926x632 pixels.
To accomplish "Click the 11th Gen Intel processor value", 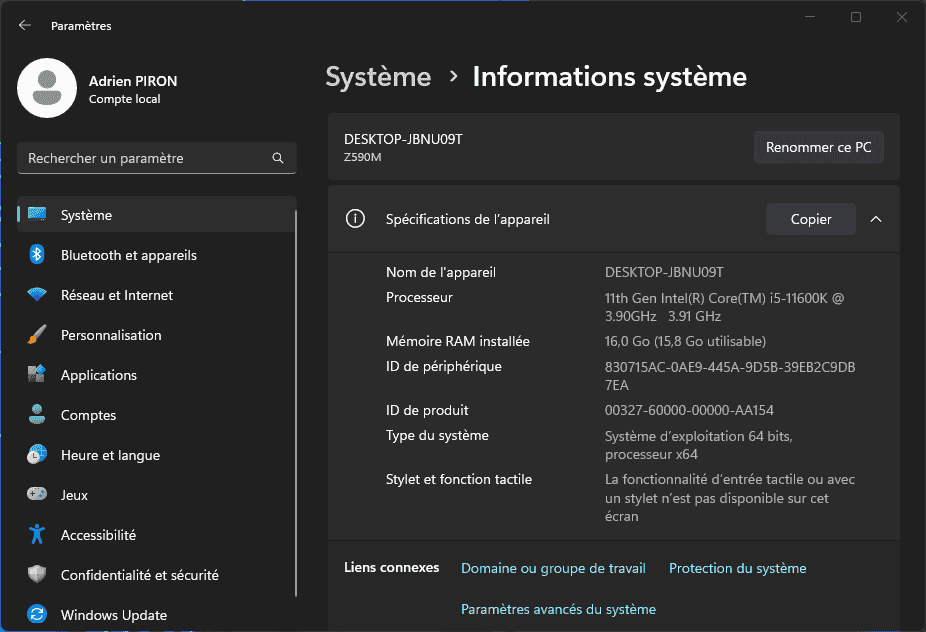I will pos(724,307).
